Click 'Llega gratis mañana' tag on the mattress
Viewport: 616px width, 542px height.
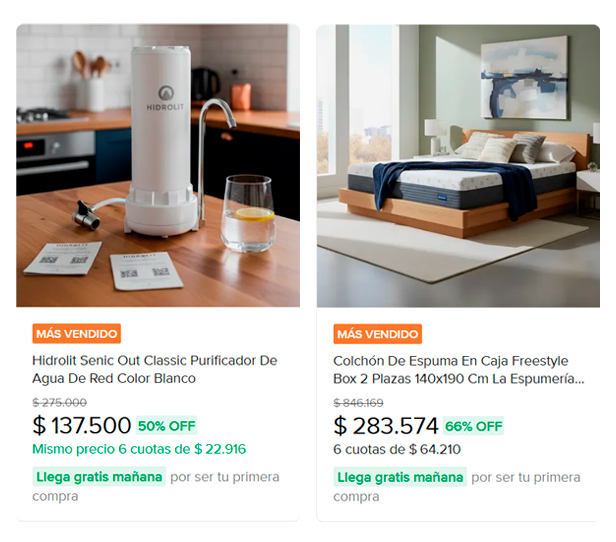pyautogui.click(x=401, y=477)
